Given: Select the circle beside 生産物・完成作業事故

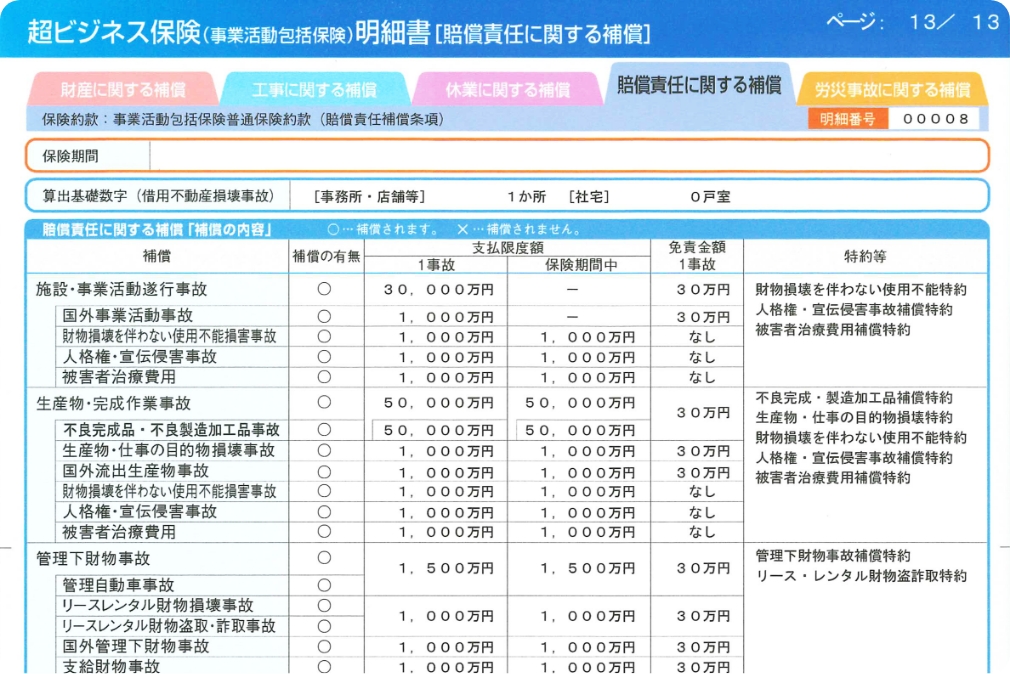Looking at the screenshot, I should click(324, 402).
